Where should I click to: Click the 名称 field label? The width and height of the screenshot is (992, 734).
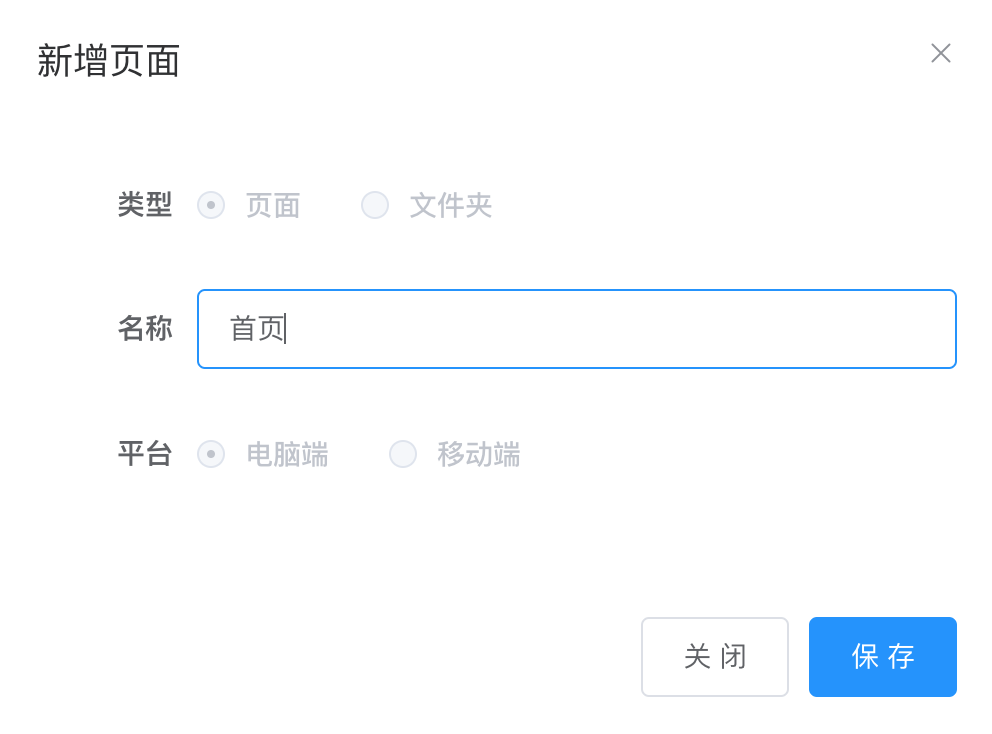coord(144,328)
